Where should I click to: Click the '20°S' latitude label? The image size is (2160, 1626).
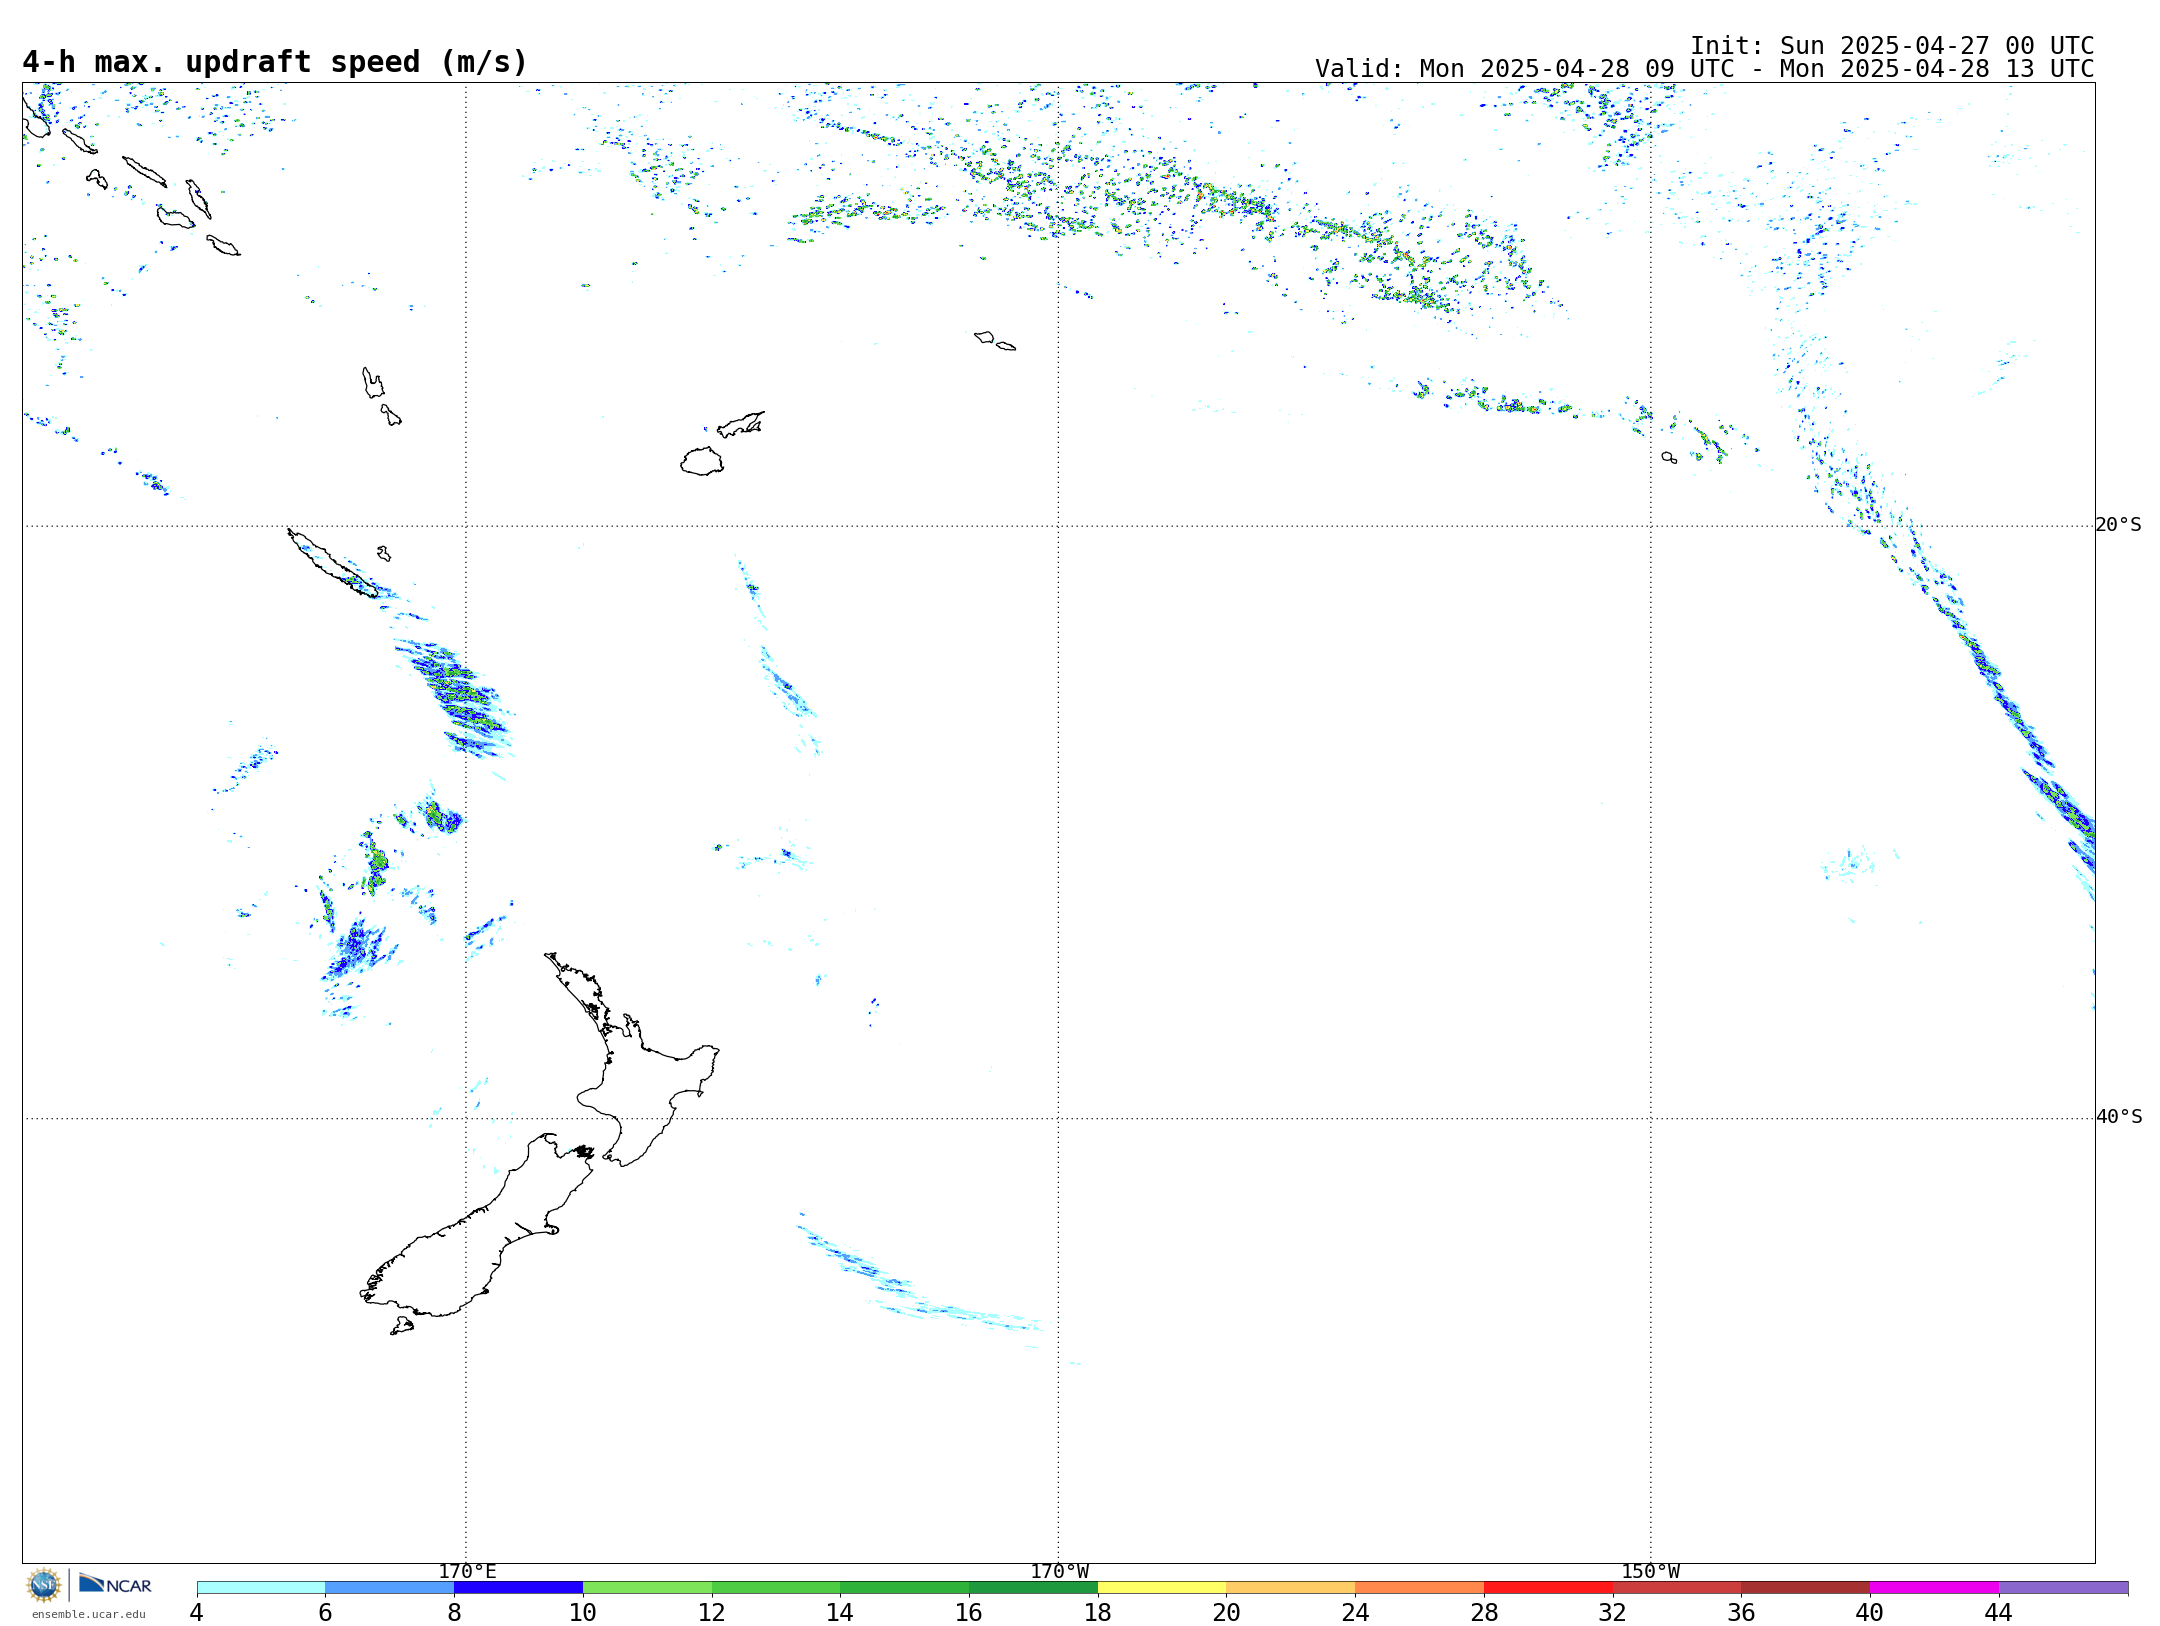[2119, 525]
